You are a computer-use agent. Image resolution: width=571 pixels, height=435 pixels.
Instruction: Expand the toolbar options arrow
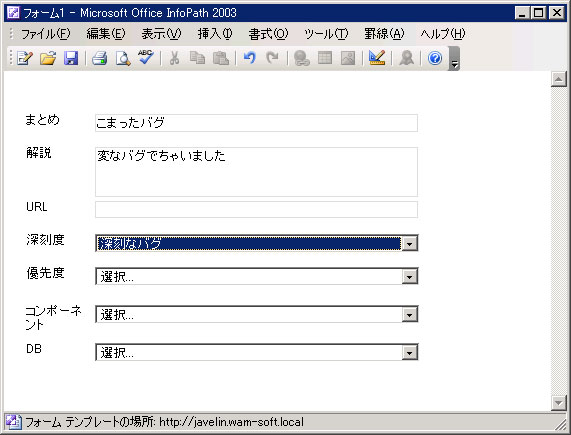[454, 58]
